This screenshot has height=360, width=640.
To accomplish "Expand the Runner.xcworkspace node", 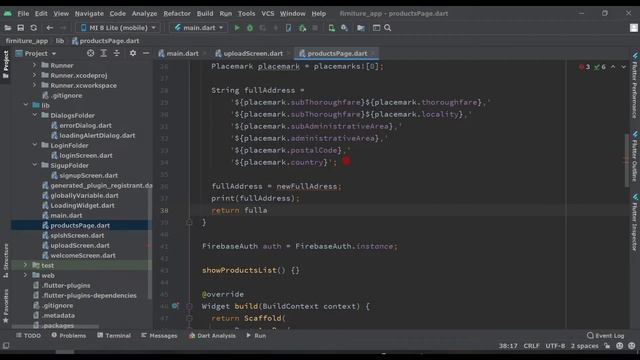I will click(35, 85).
